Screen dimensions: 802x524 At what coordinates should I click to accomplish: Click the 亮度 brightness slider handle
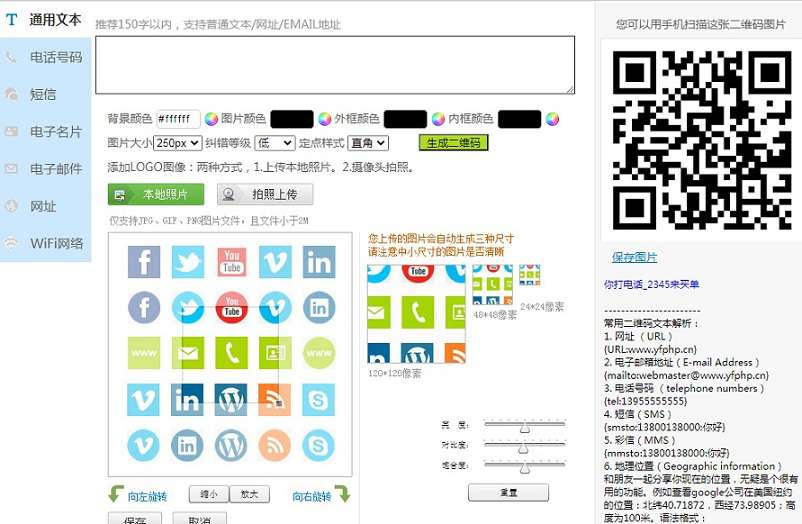point(525,427)
